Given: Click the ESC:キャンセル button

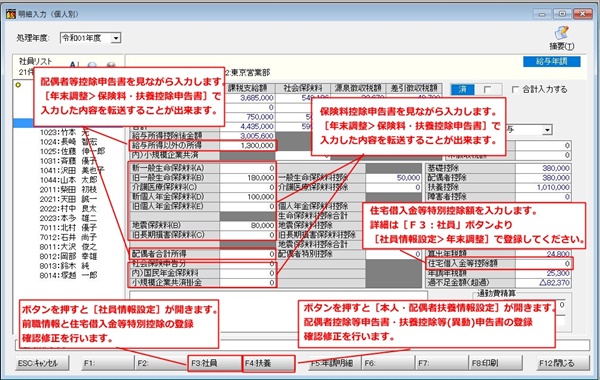Looking at the screenshot, I should (x=42, y=363).
